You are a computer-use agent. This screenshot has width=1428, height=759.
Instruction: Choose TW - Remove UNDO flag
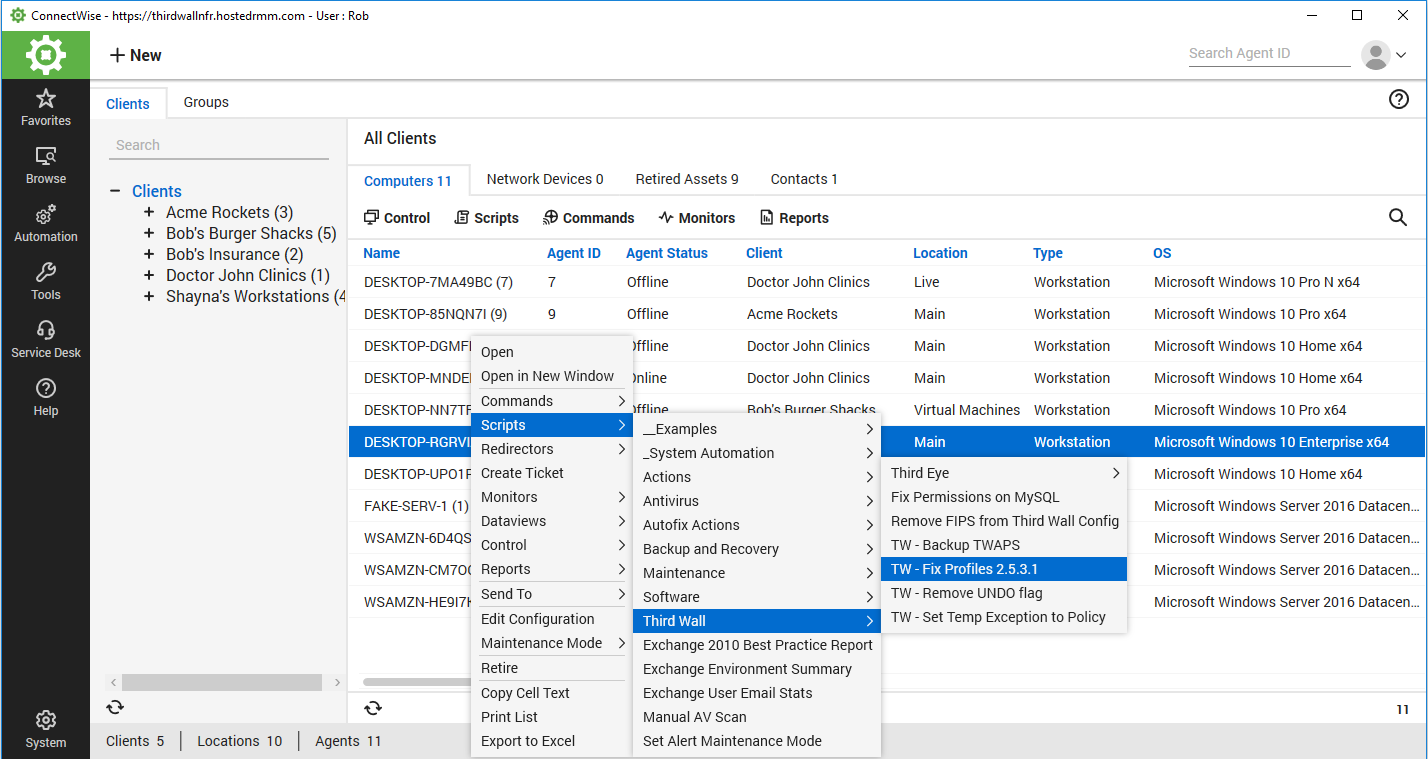(x=1005, y=593)
